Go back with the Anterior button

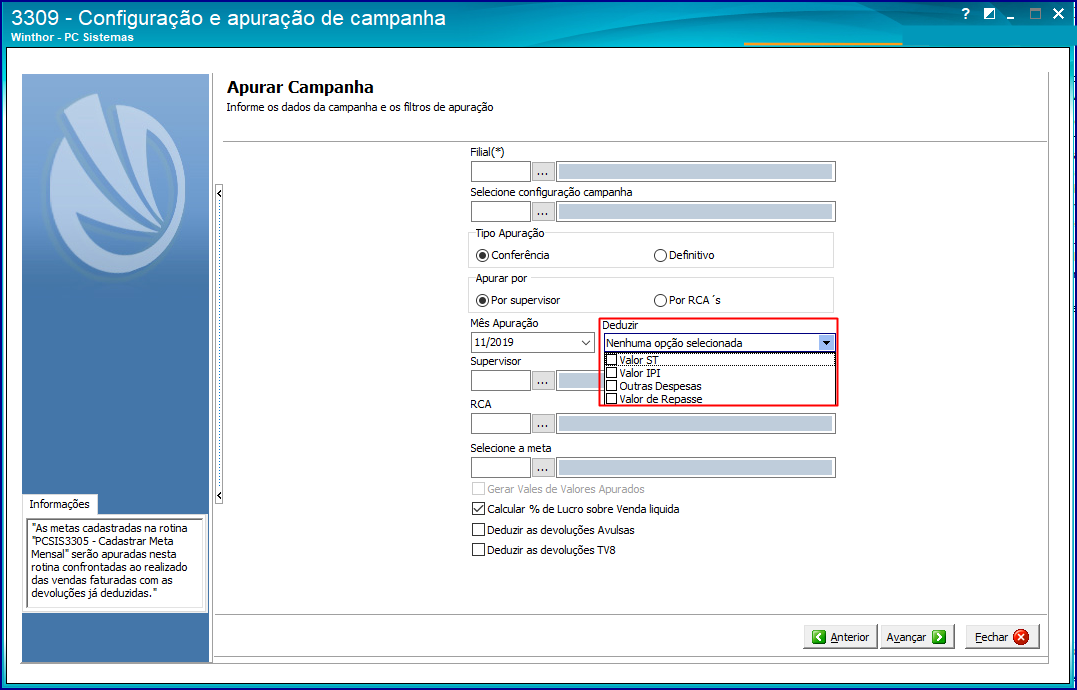[840, 637]
